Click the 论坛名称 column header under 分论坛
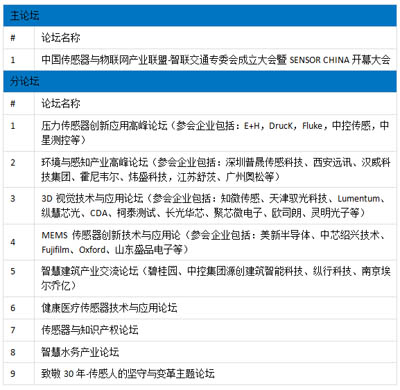The image size is (400, 390). click(61, 103)
